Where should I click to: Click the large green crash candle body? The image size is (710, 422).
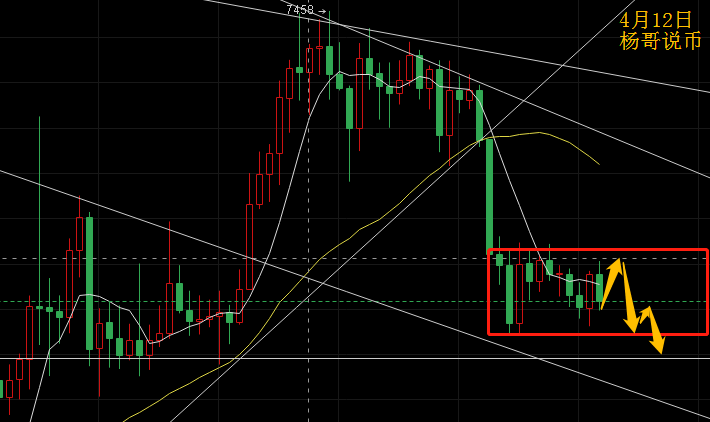point(489,197)
